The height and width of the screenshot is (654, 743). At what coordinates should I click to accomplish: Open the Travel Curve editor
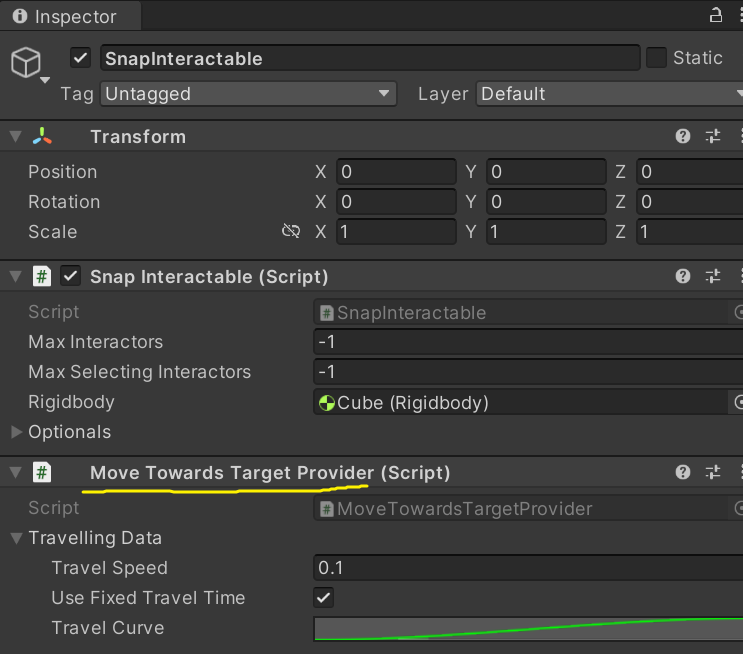(x=528, y=628)
